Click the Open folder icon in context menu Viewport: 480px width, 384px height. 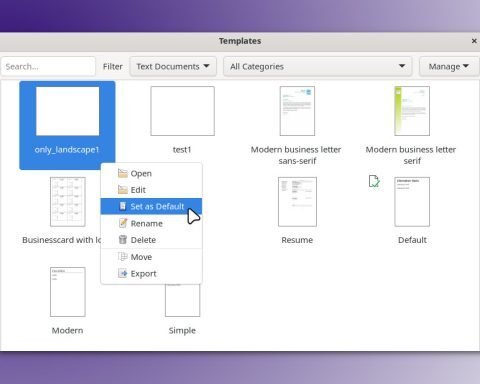(123, 173)
